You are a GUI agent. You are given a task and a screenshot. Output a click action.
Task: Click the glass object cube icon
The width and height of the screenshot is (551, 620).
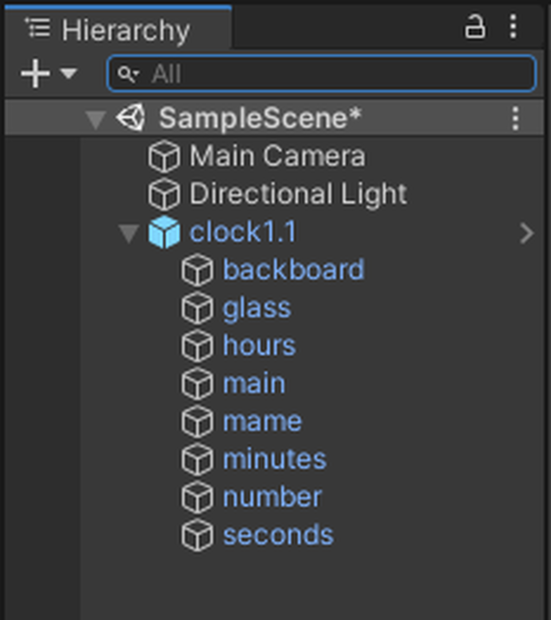[x=197, y=308]
